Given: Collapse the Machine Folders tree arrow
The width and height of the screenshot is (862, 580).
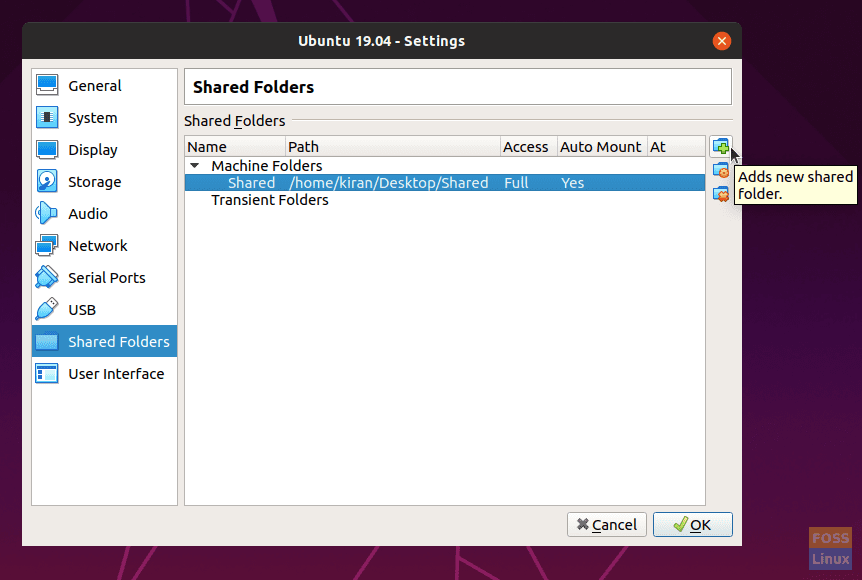Looking at the screenshot, I should [x=195, y=165].
